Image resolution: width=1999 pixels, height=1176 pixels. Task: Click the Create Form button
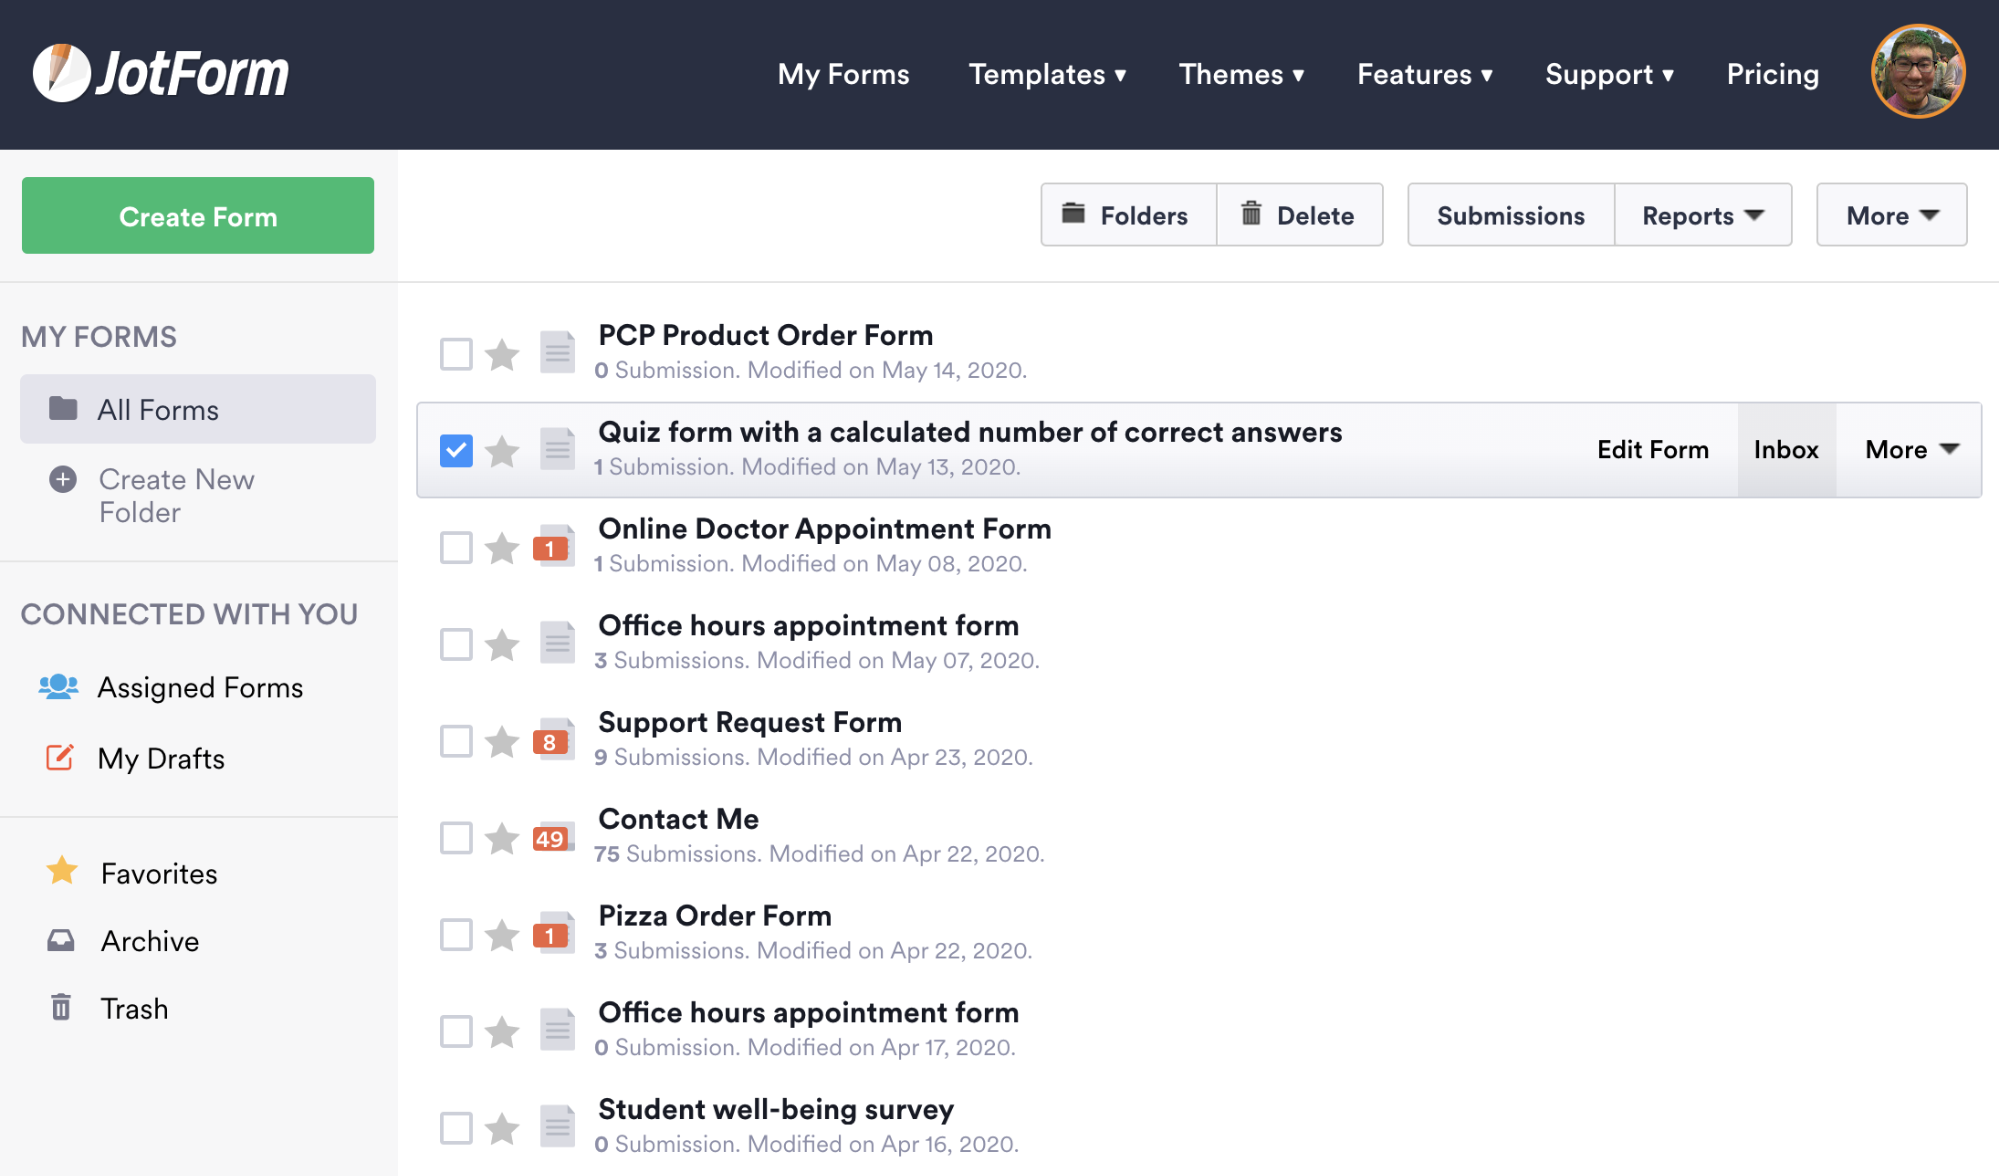coord(198,216)
